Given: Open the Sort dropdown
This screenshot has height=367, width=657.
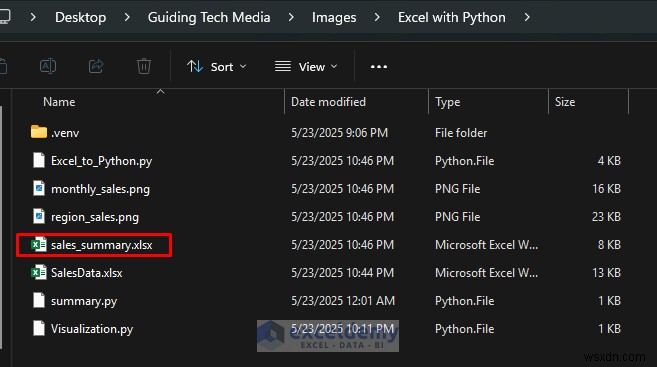Looking at the screenshot, I should [217, 67].
